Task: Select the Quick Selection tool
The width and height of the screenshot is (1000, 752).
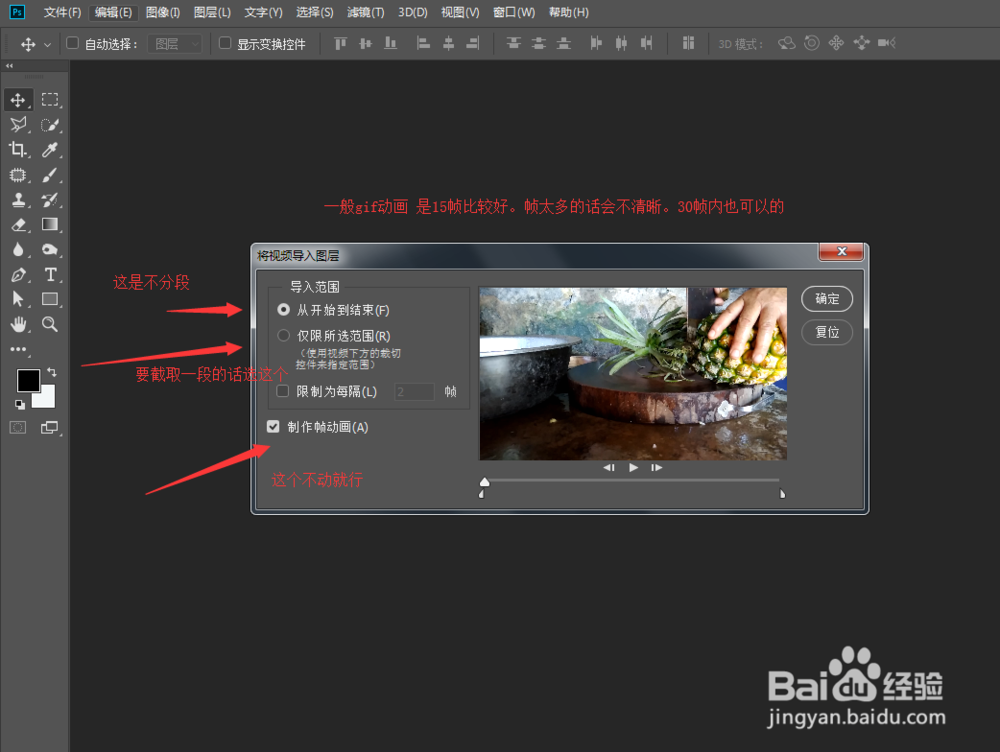Action: (50, 124)
